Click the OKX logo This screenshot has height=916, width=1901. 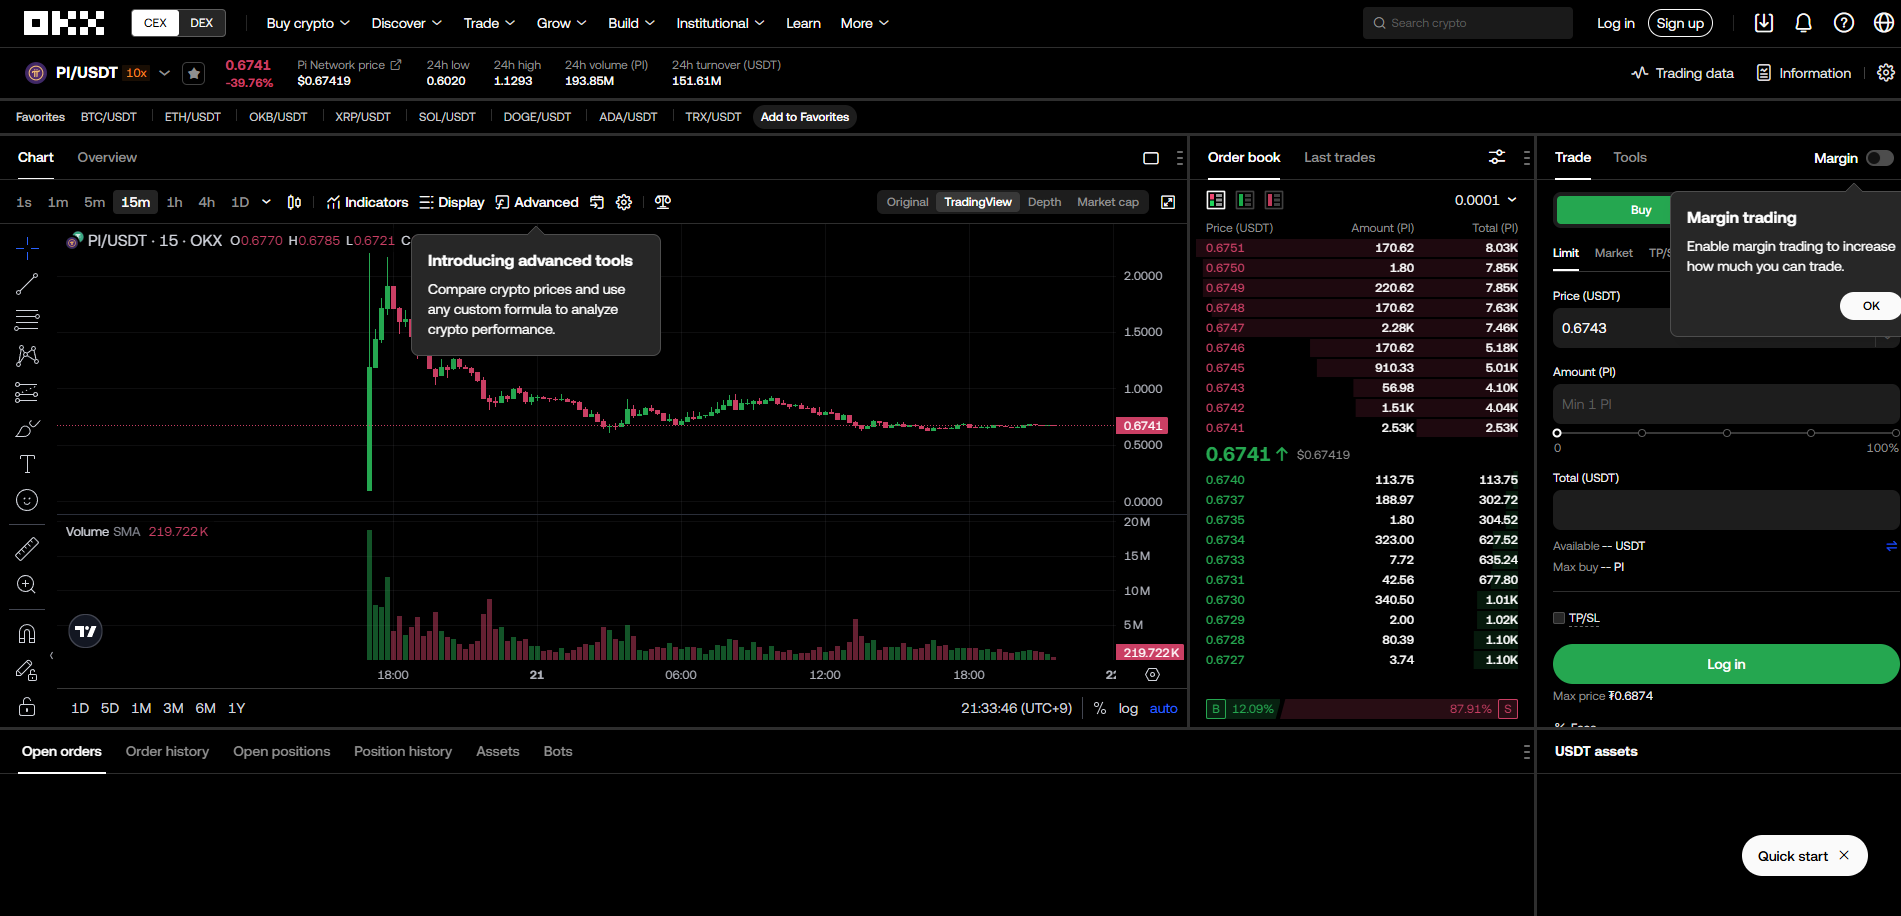(x=64, y=23)
